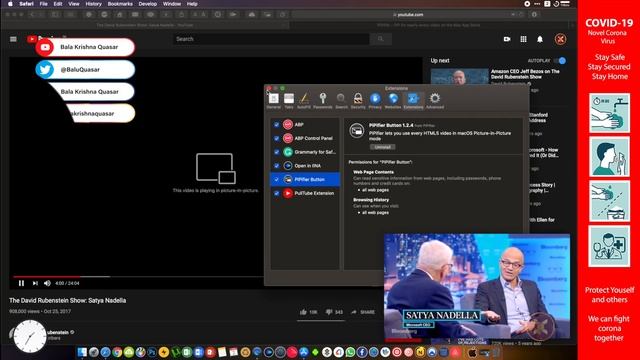
Task: Click the Satya Nadella picture-in-picture window
Action: 477,286
